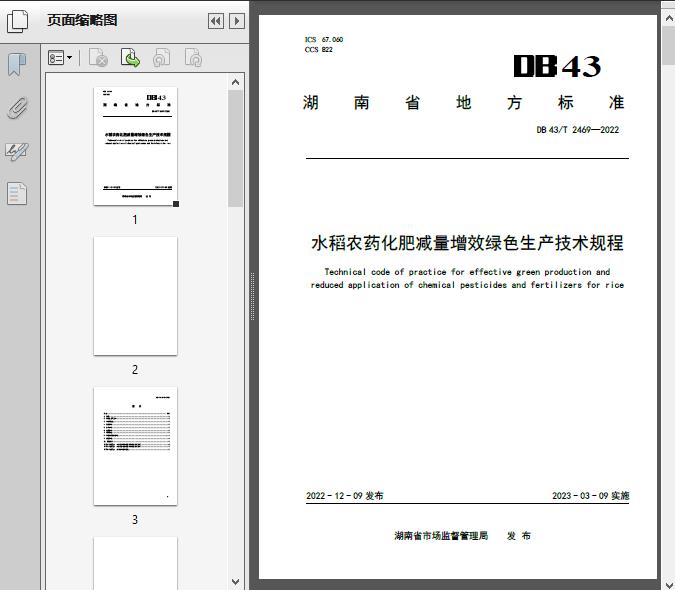
Task: Open the Content document panel icon
Action: point(17,193)
